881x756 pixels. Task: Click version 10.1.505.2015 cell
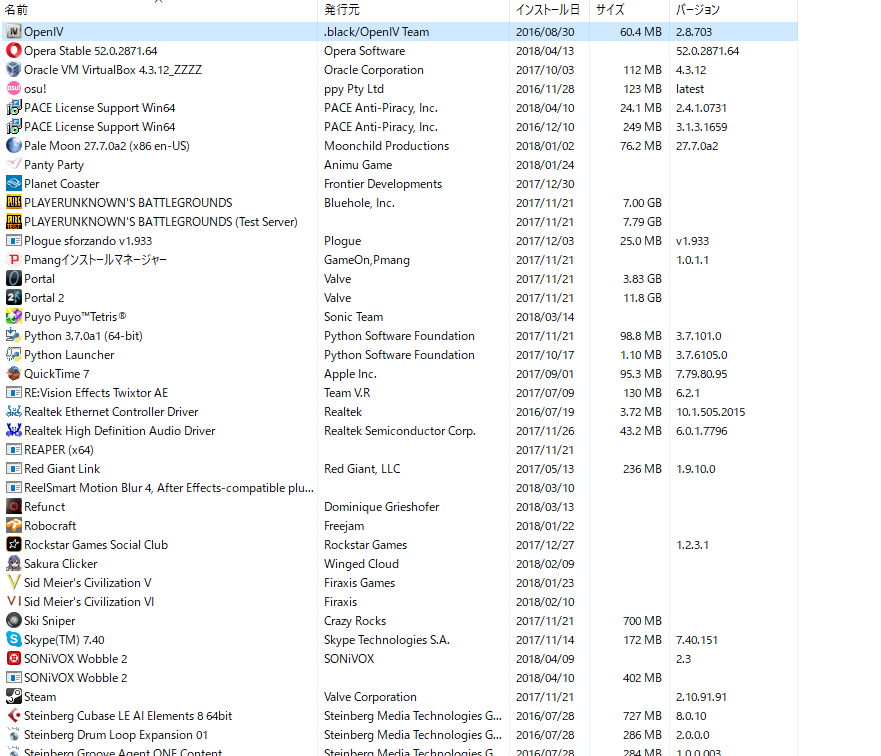click(x=711, y=412)
